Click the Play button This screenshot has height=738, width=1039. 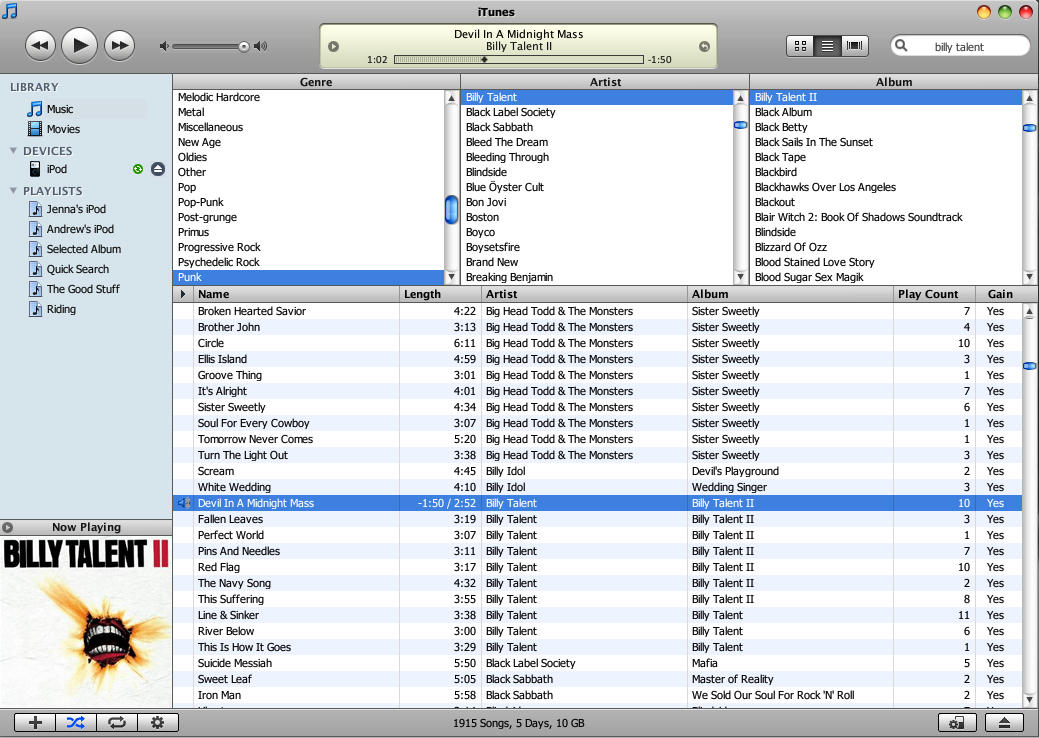pos(80,46)
